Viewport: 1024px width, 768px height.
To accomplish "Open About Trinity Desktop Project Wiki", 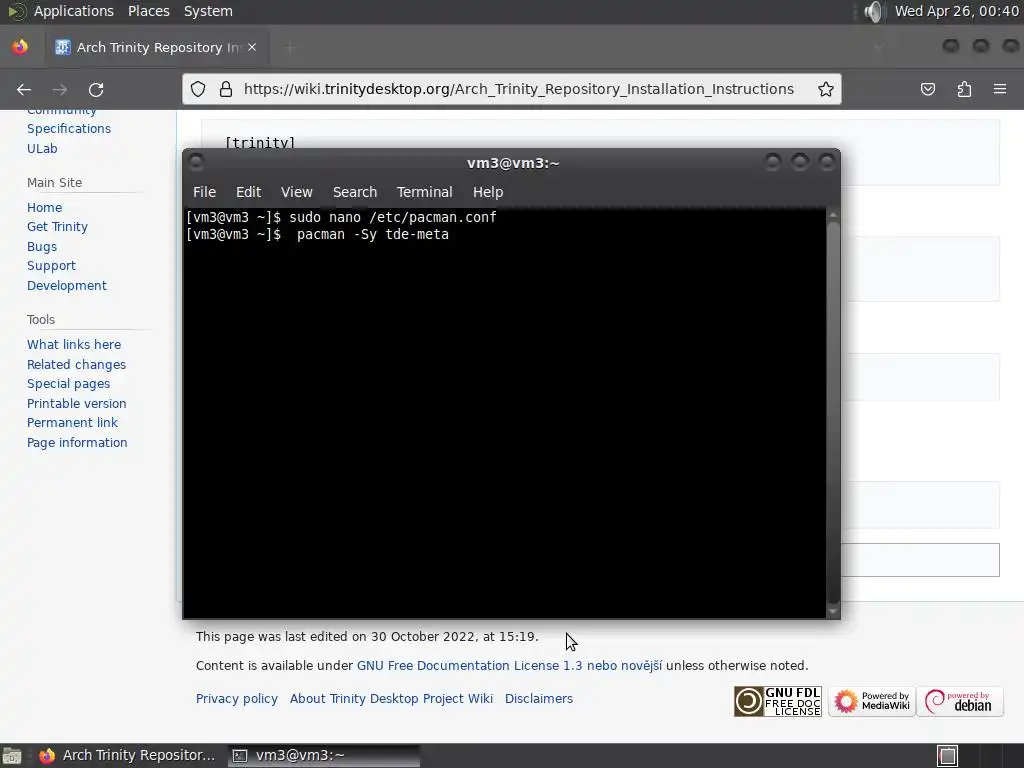I will [x=391, y=699].
